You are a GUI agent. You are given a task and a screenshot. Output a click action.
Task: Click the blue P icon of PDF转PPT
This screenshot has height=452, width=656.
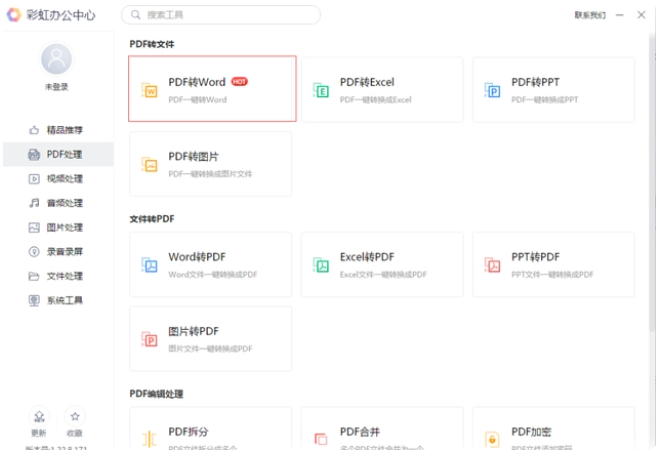[492, 90]
